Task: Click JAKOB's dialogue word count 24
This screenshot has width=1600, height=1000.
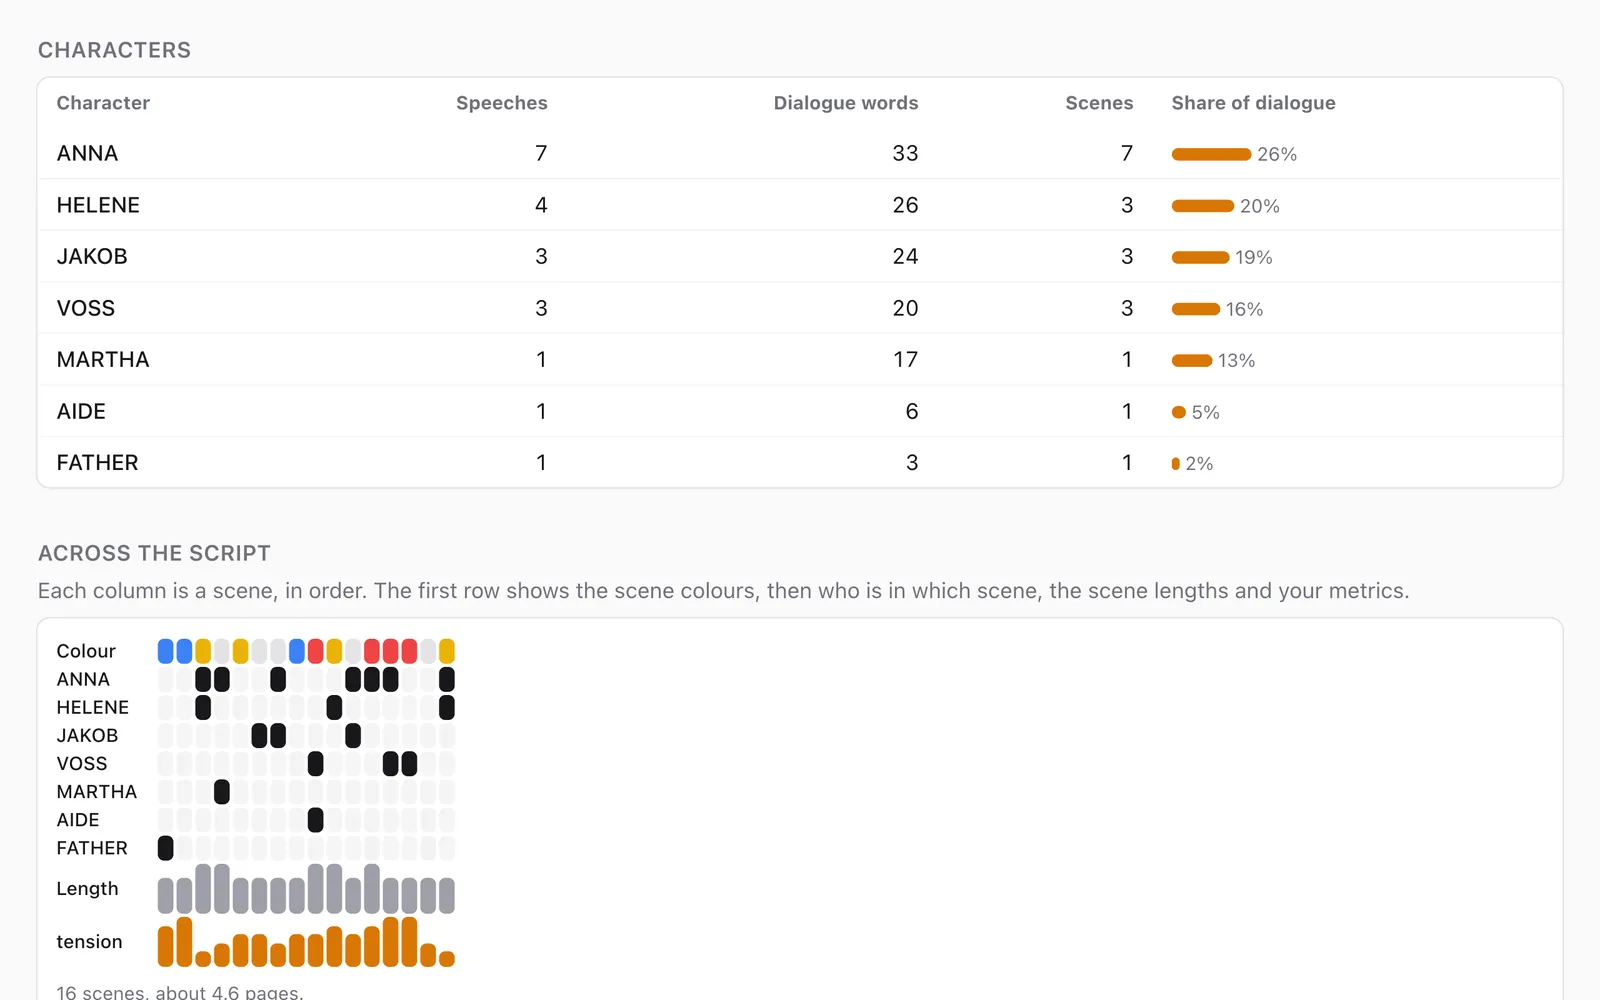Action: point(905,256)
